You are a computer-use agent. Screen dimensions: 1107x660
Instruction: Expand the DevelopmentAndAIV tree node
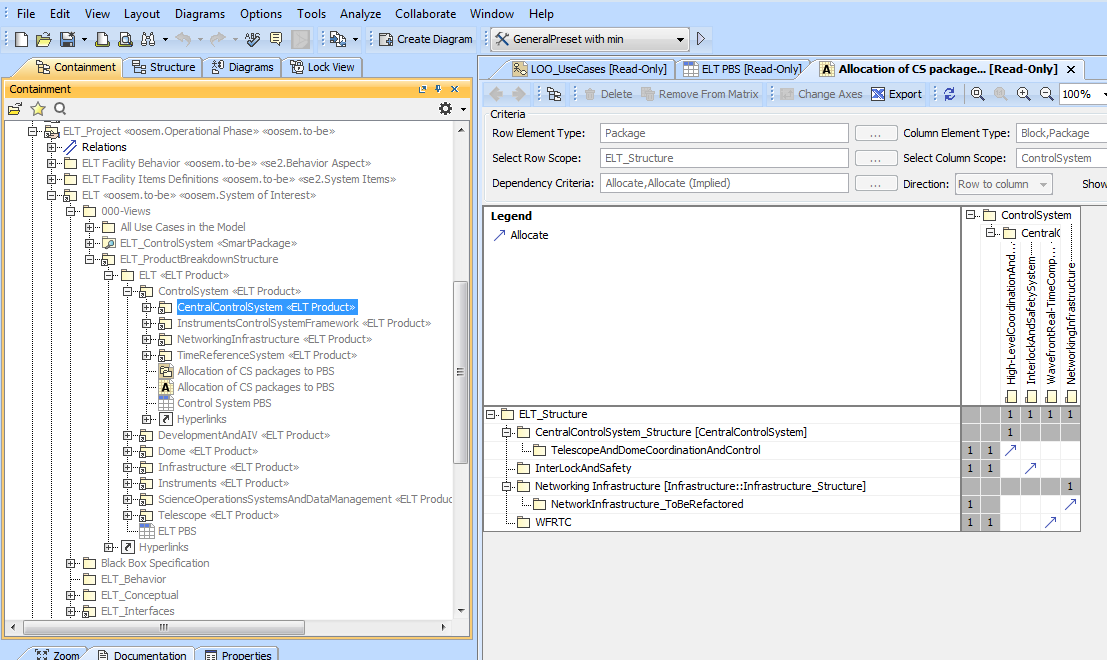click(x=128, y=435)
